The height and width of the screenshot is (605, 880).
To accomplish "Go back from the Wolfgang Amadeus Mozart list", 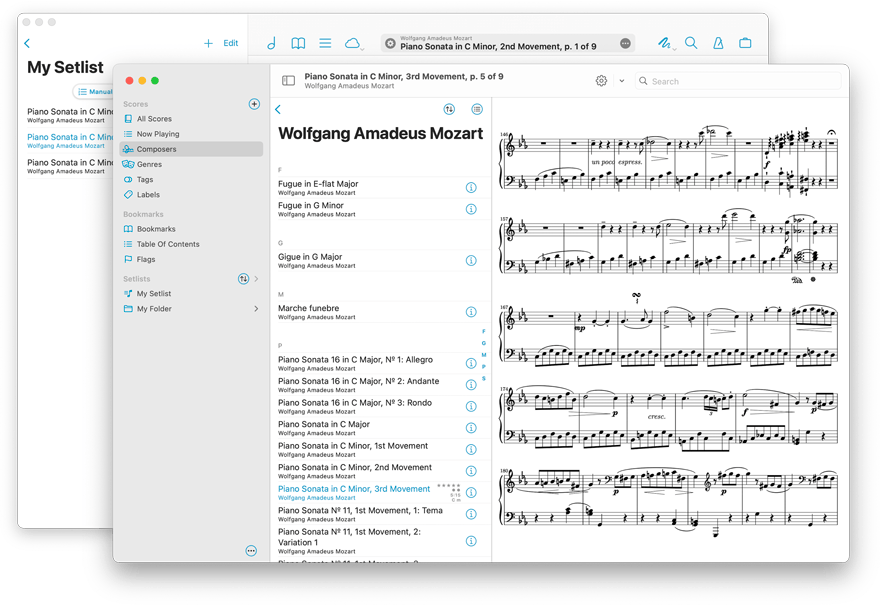I will pyautogui.click(x=278, y=109).
